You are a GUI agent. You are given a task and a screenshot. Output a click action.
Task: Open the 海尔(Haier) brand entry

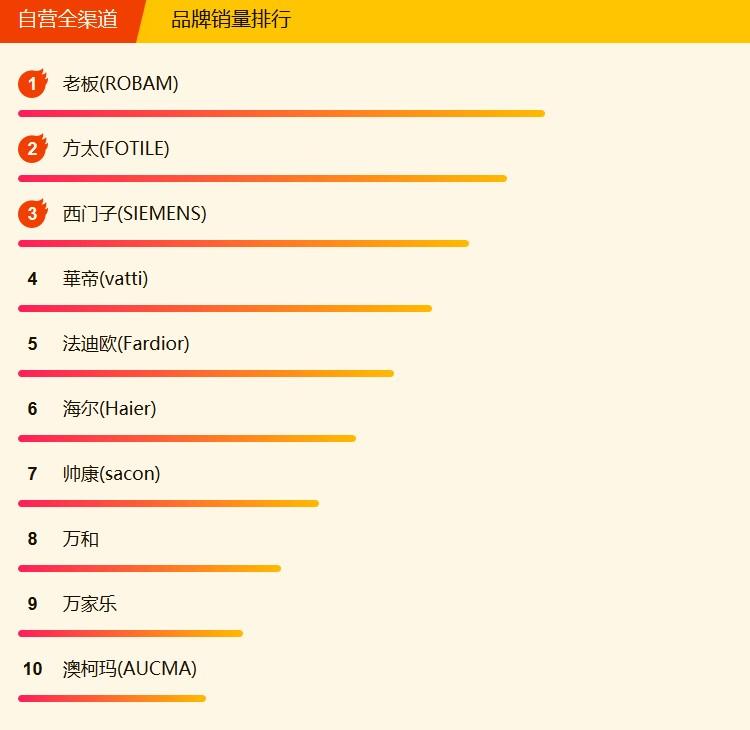click(110, 409)
